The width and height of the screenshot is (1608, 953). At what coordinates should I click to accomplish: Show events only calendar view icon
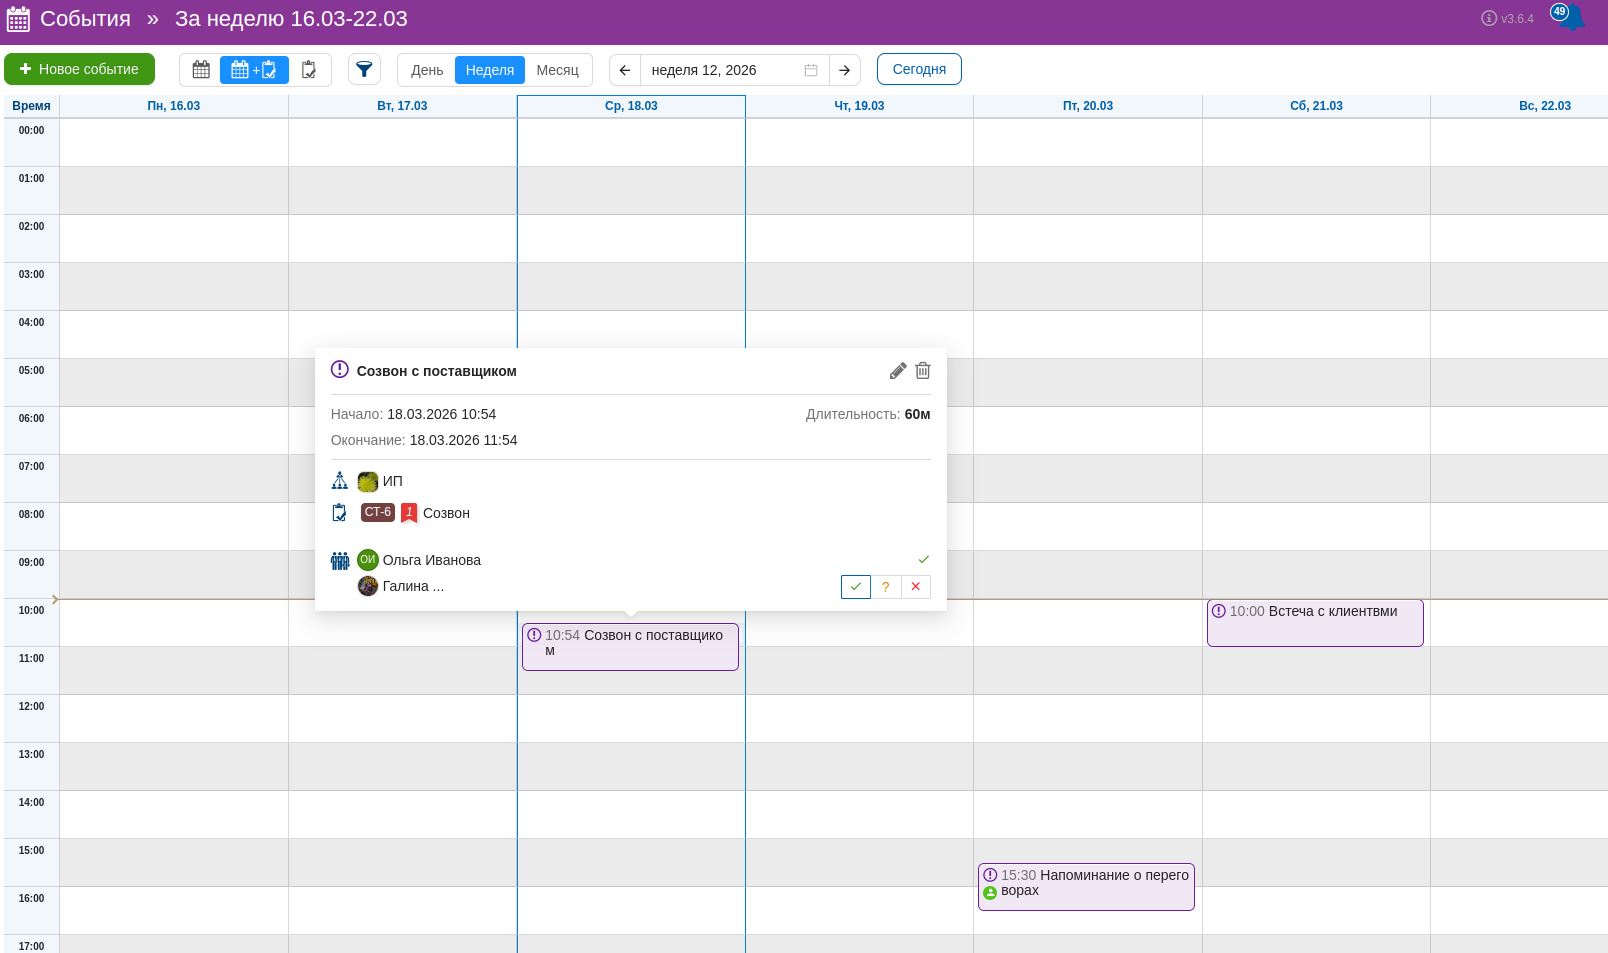(x=201, y=70)
